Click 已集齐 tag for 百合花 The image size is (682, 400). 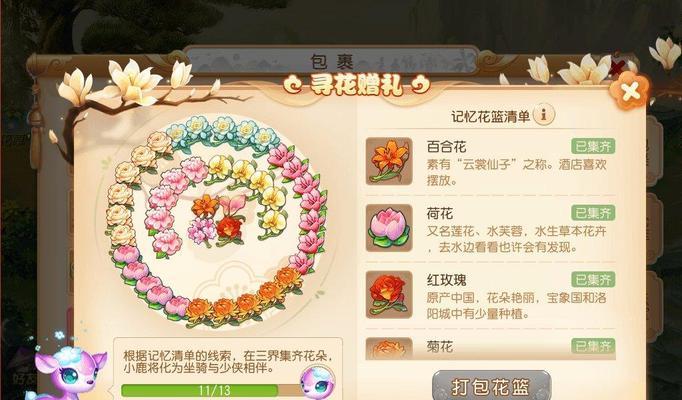coord(593,147)
